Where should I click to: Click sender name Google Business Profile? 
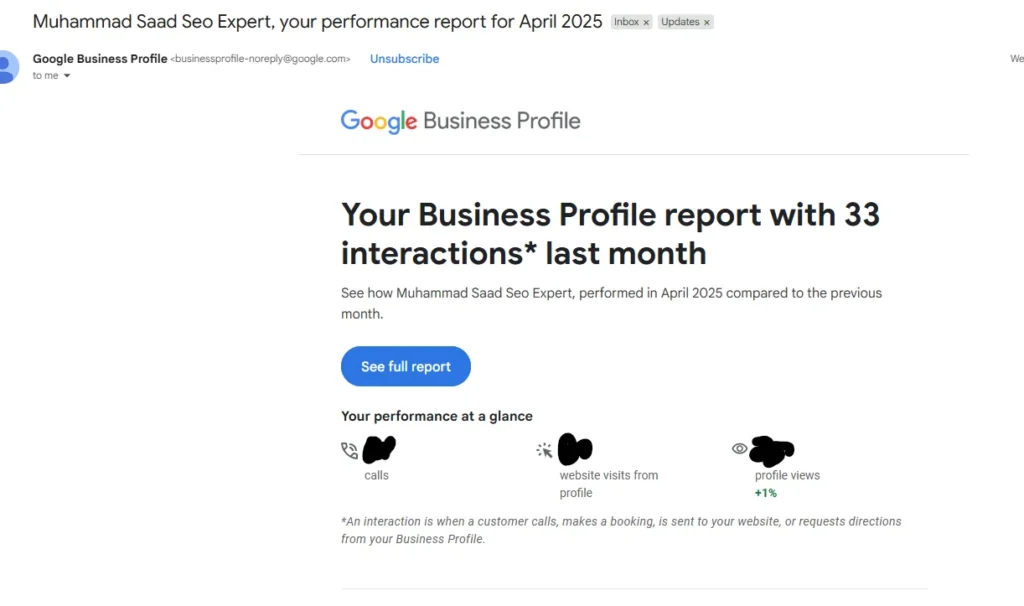[100, 59]
